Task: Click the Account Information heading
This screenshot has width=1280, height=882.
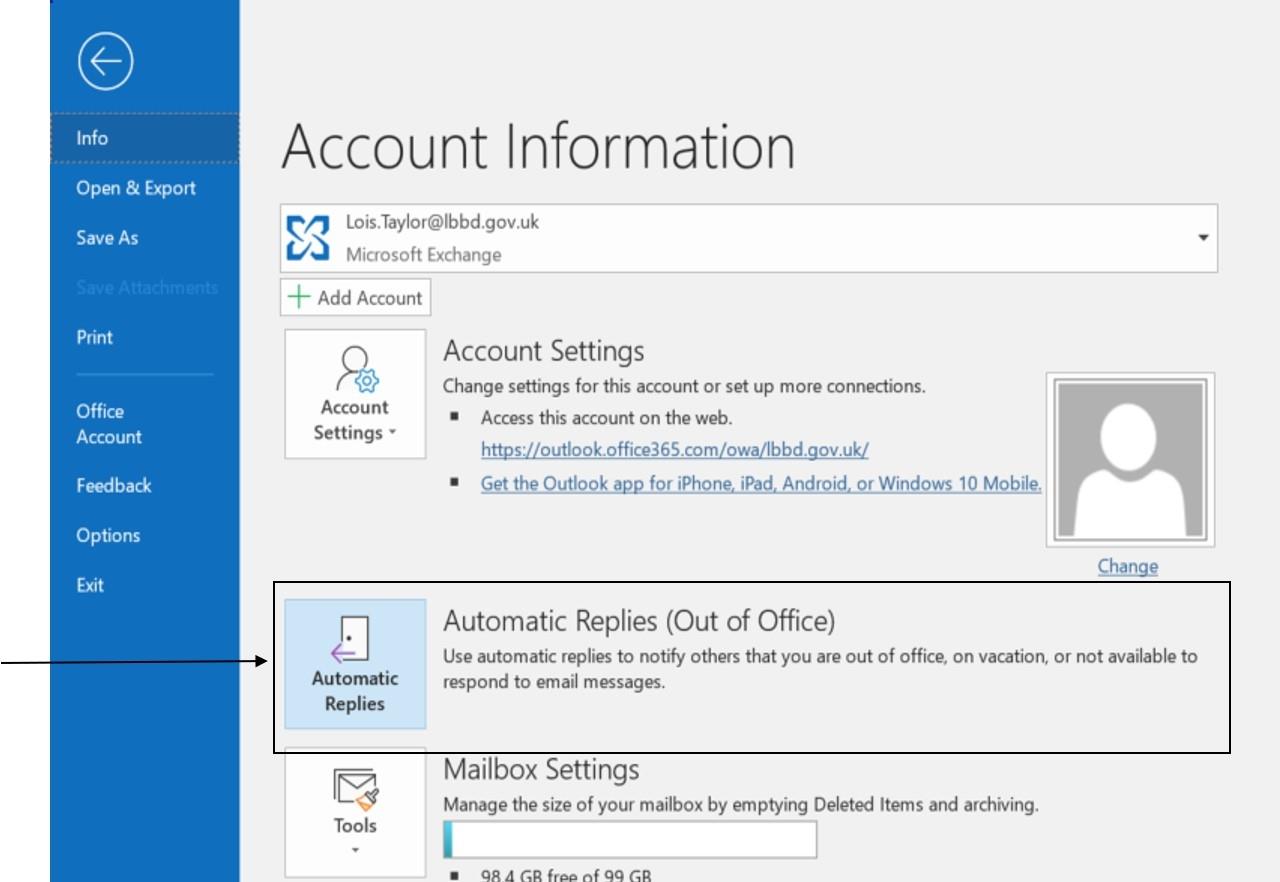Action: tap(538, 146)
